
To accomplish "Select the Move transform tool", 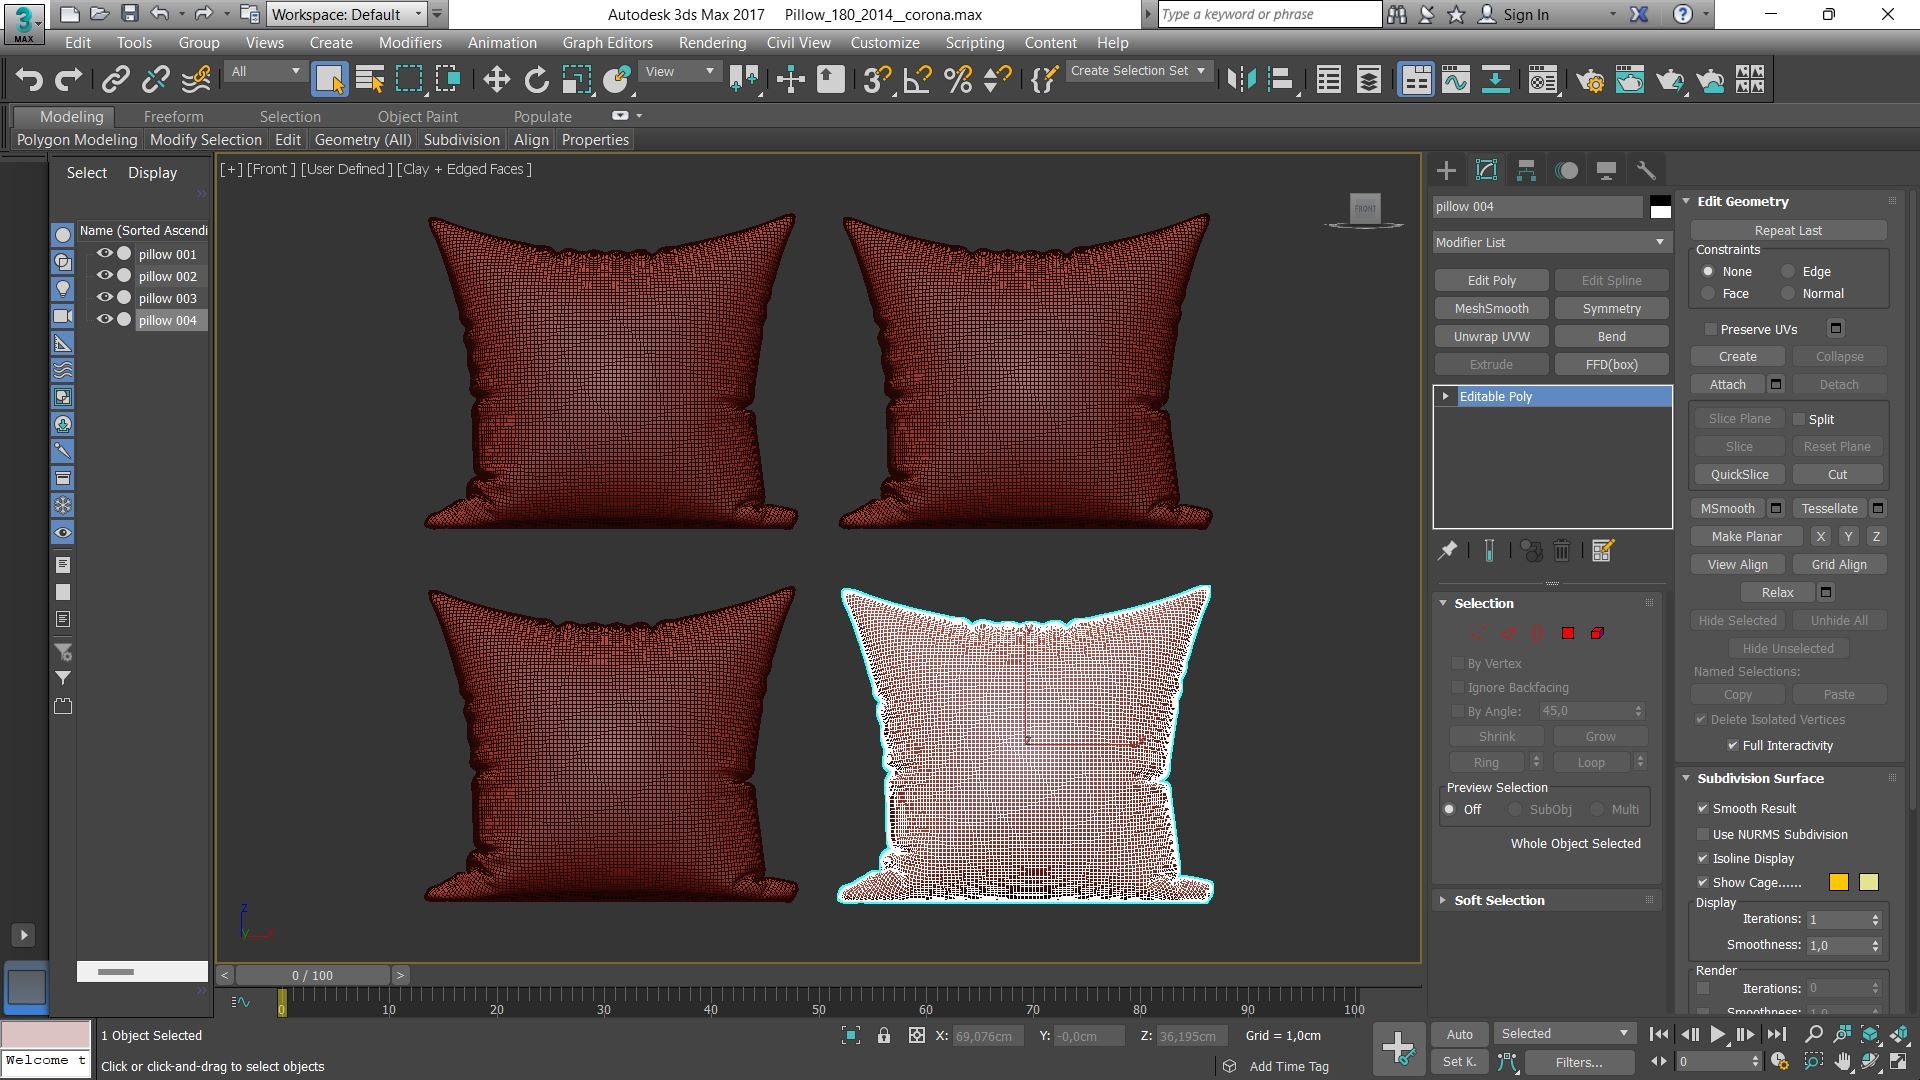I will 496,80.
